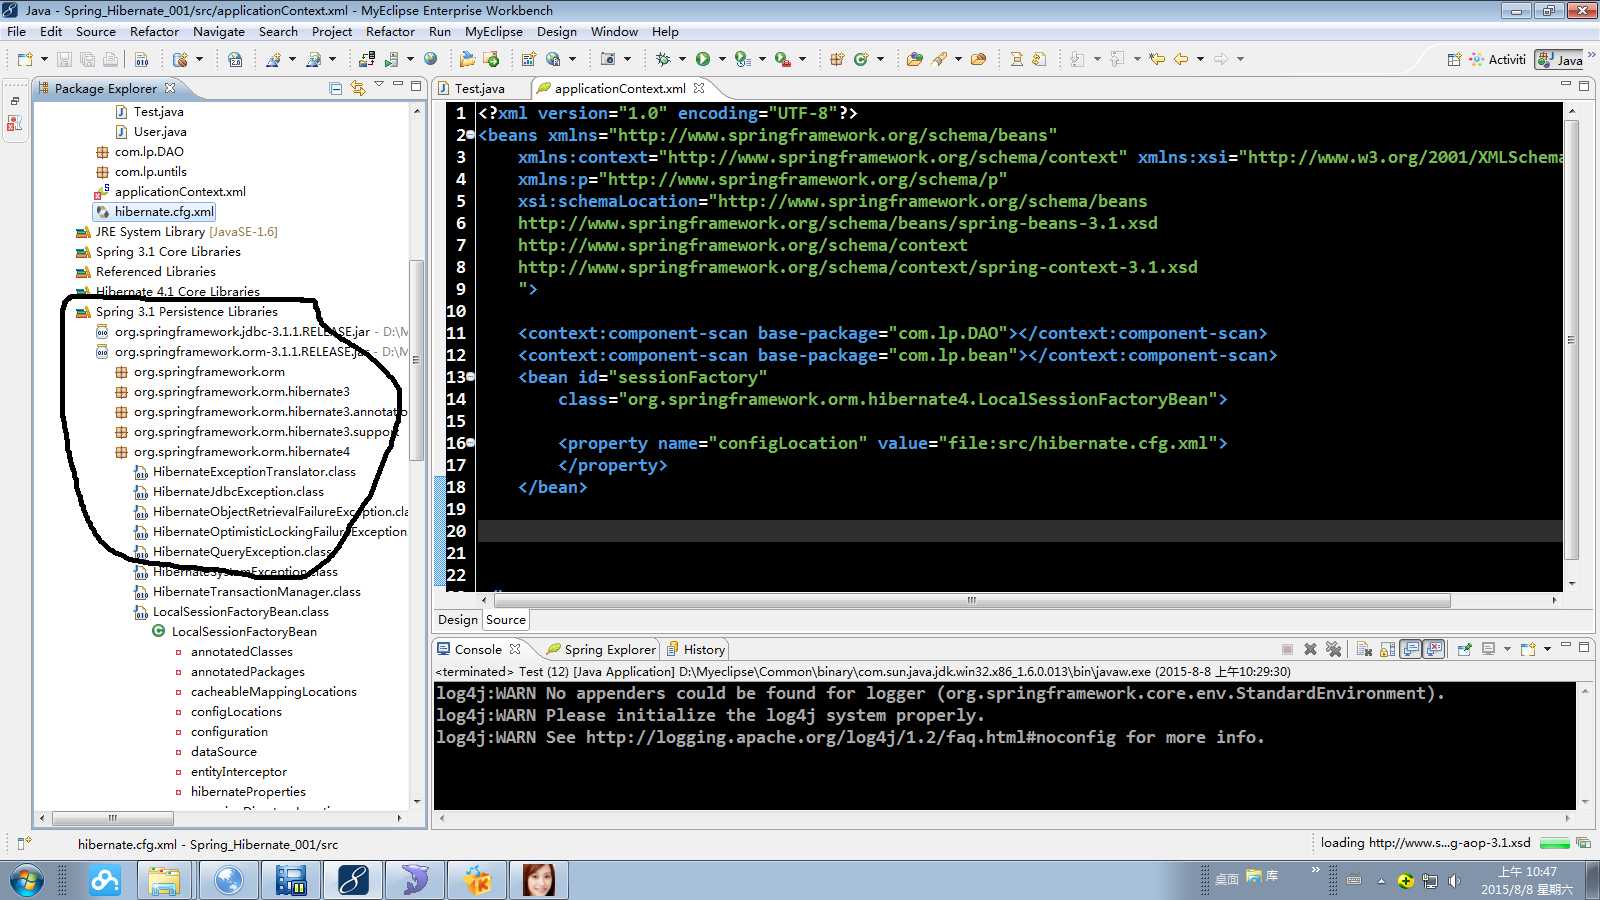Viewport: 1600px width, 900px height.
Task: Click the camera screenshot toolbar icon
Action: (x=607, y=59)
